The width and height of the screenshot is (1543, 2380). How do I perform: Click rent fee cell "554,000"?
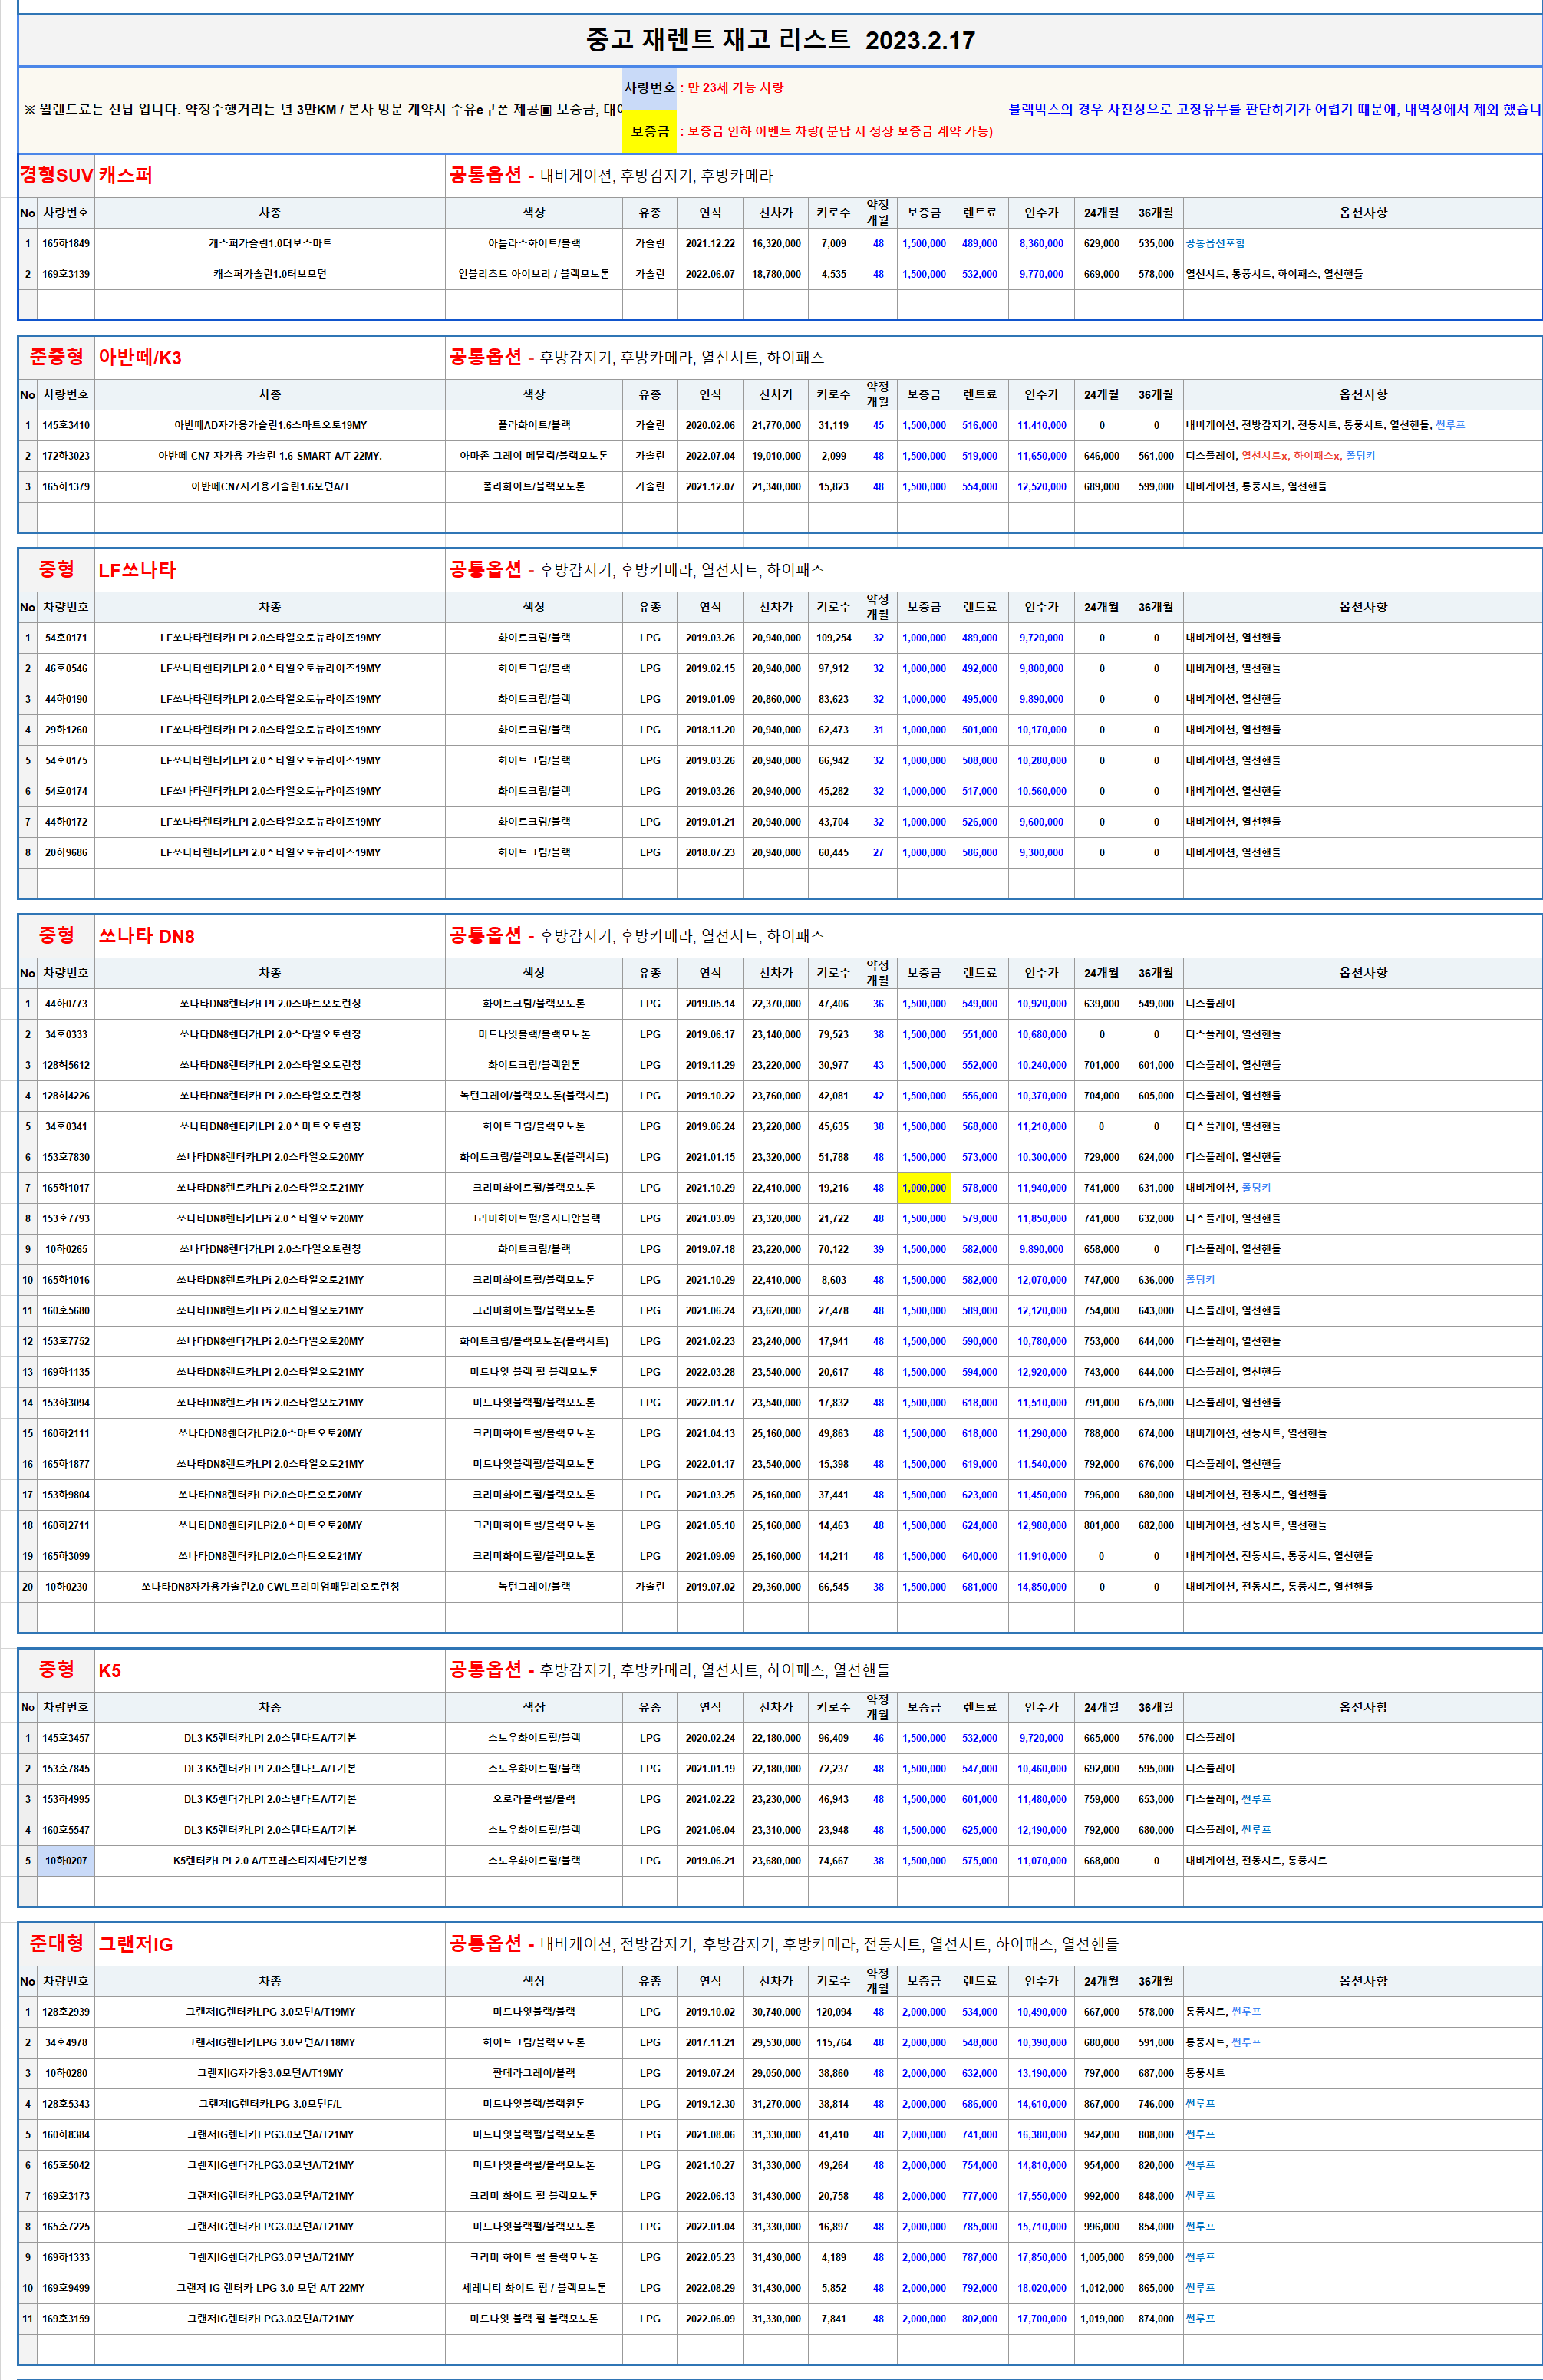980,487
